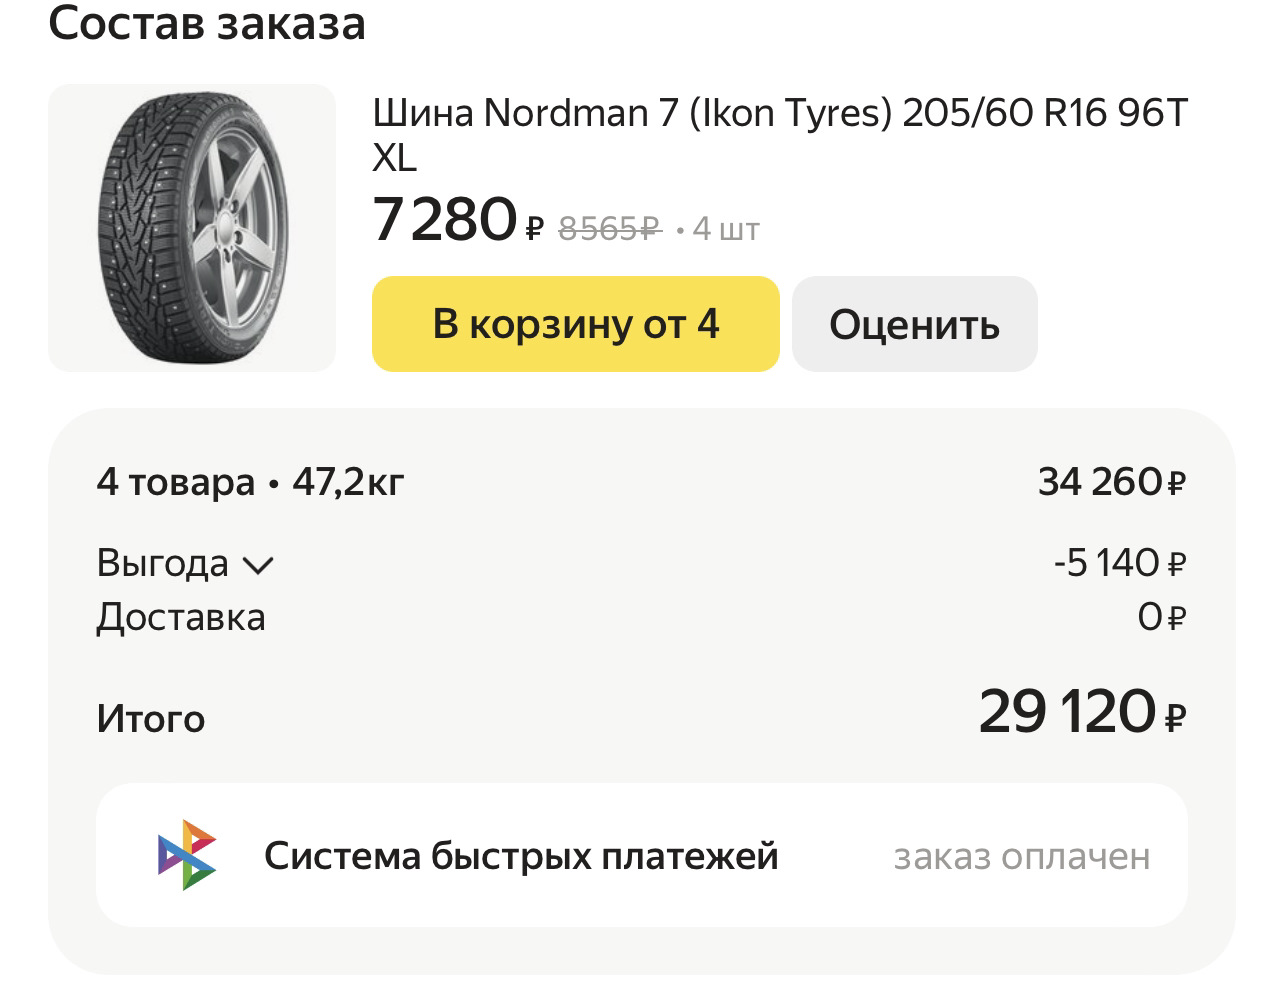Viewport: 1284px width, 1006px height.
Task: Click the заказ оплачен status text
Action: click(x=1021, y=857)
